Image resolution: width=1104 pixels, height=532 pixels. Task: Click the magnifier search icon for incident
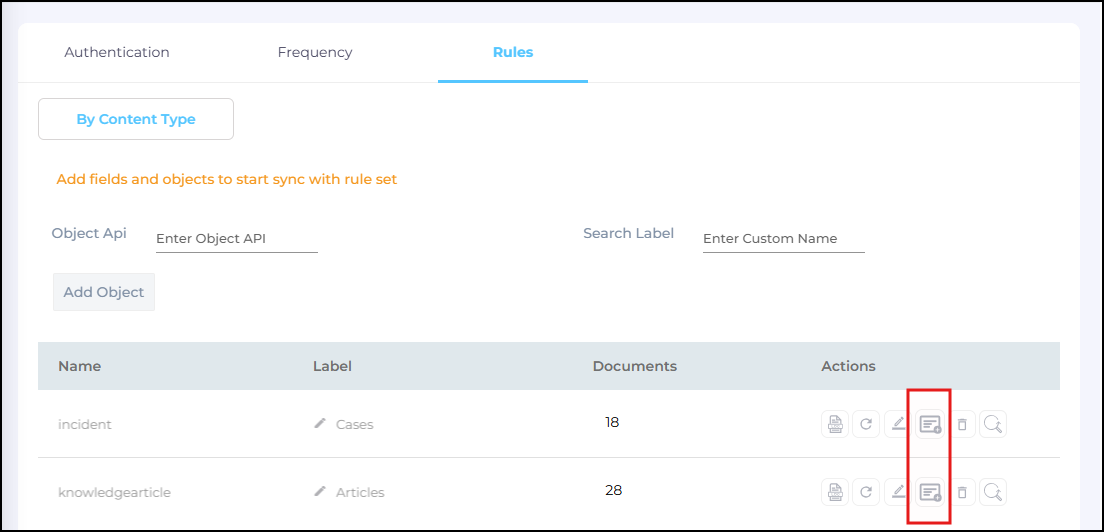tap(993, 424)
